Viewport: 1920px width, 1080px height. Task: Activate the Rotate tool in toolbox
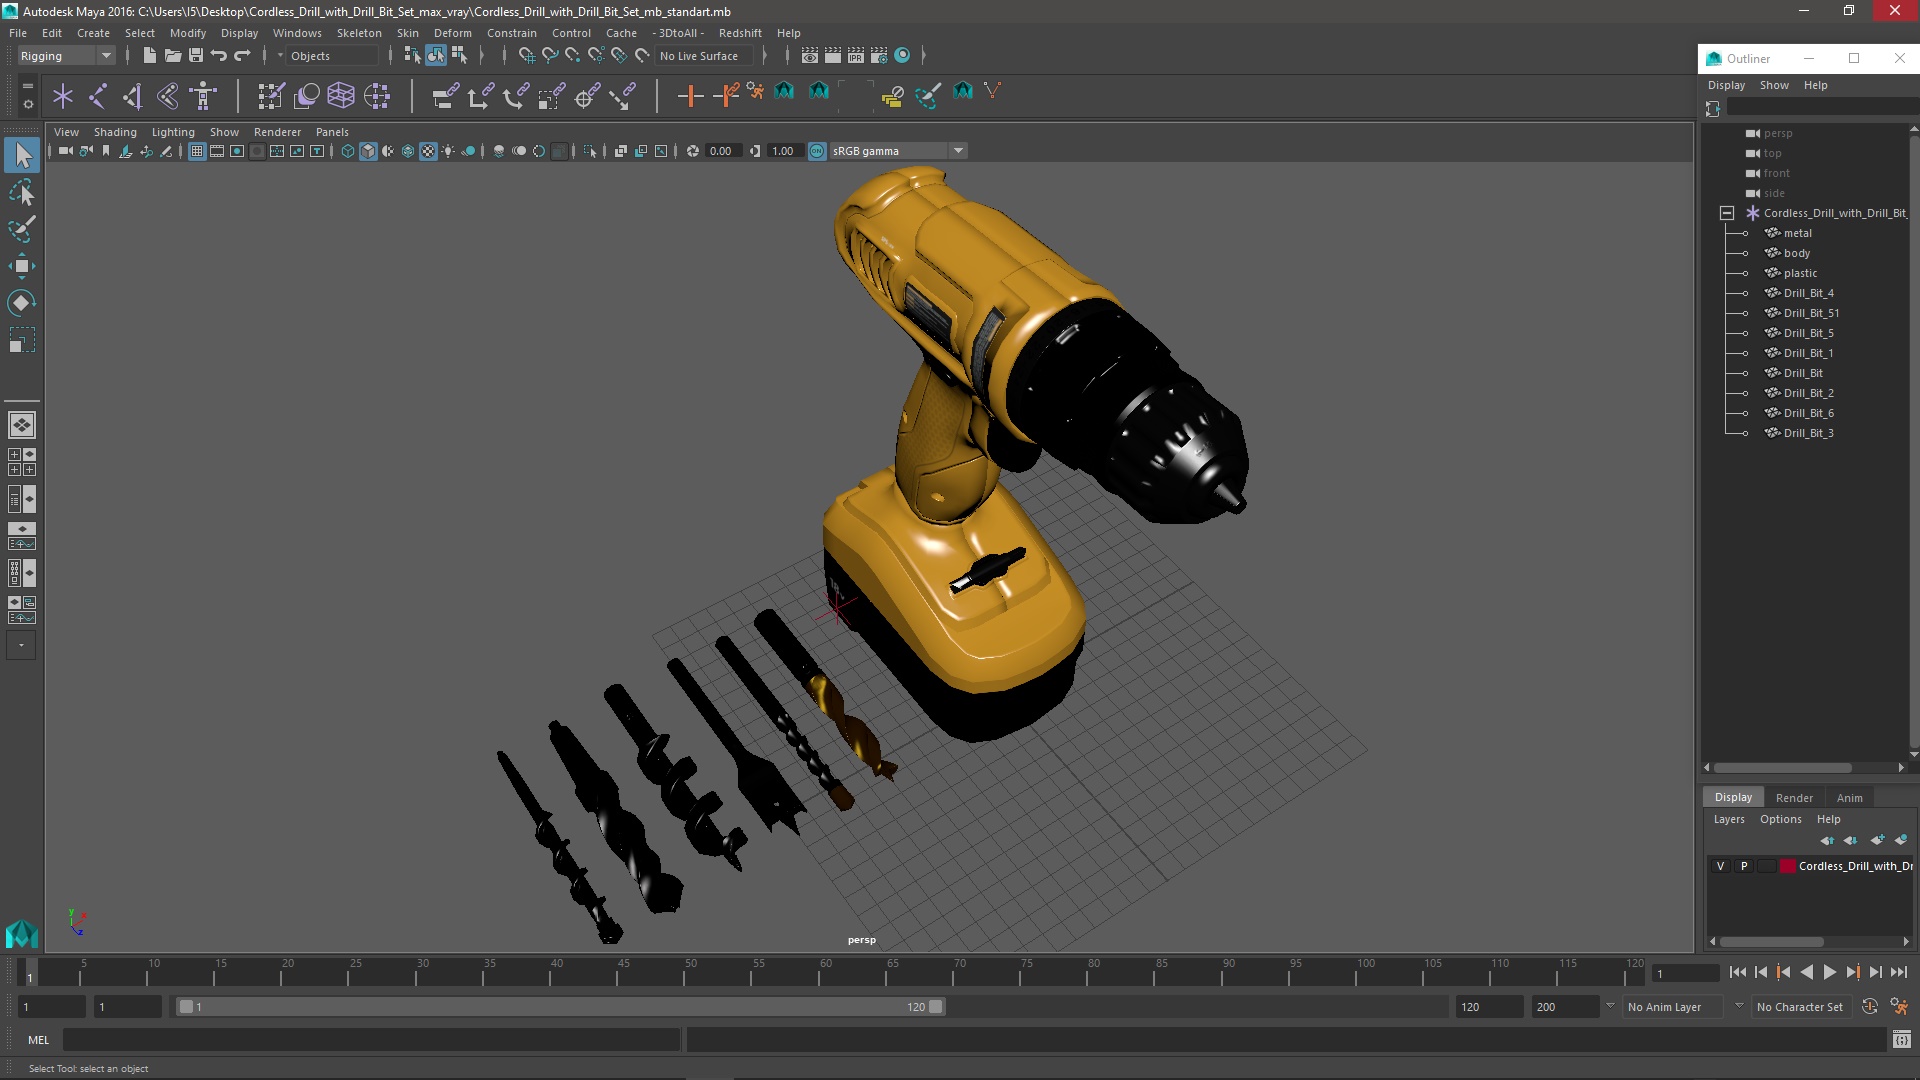[x=22, y=302]
